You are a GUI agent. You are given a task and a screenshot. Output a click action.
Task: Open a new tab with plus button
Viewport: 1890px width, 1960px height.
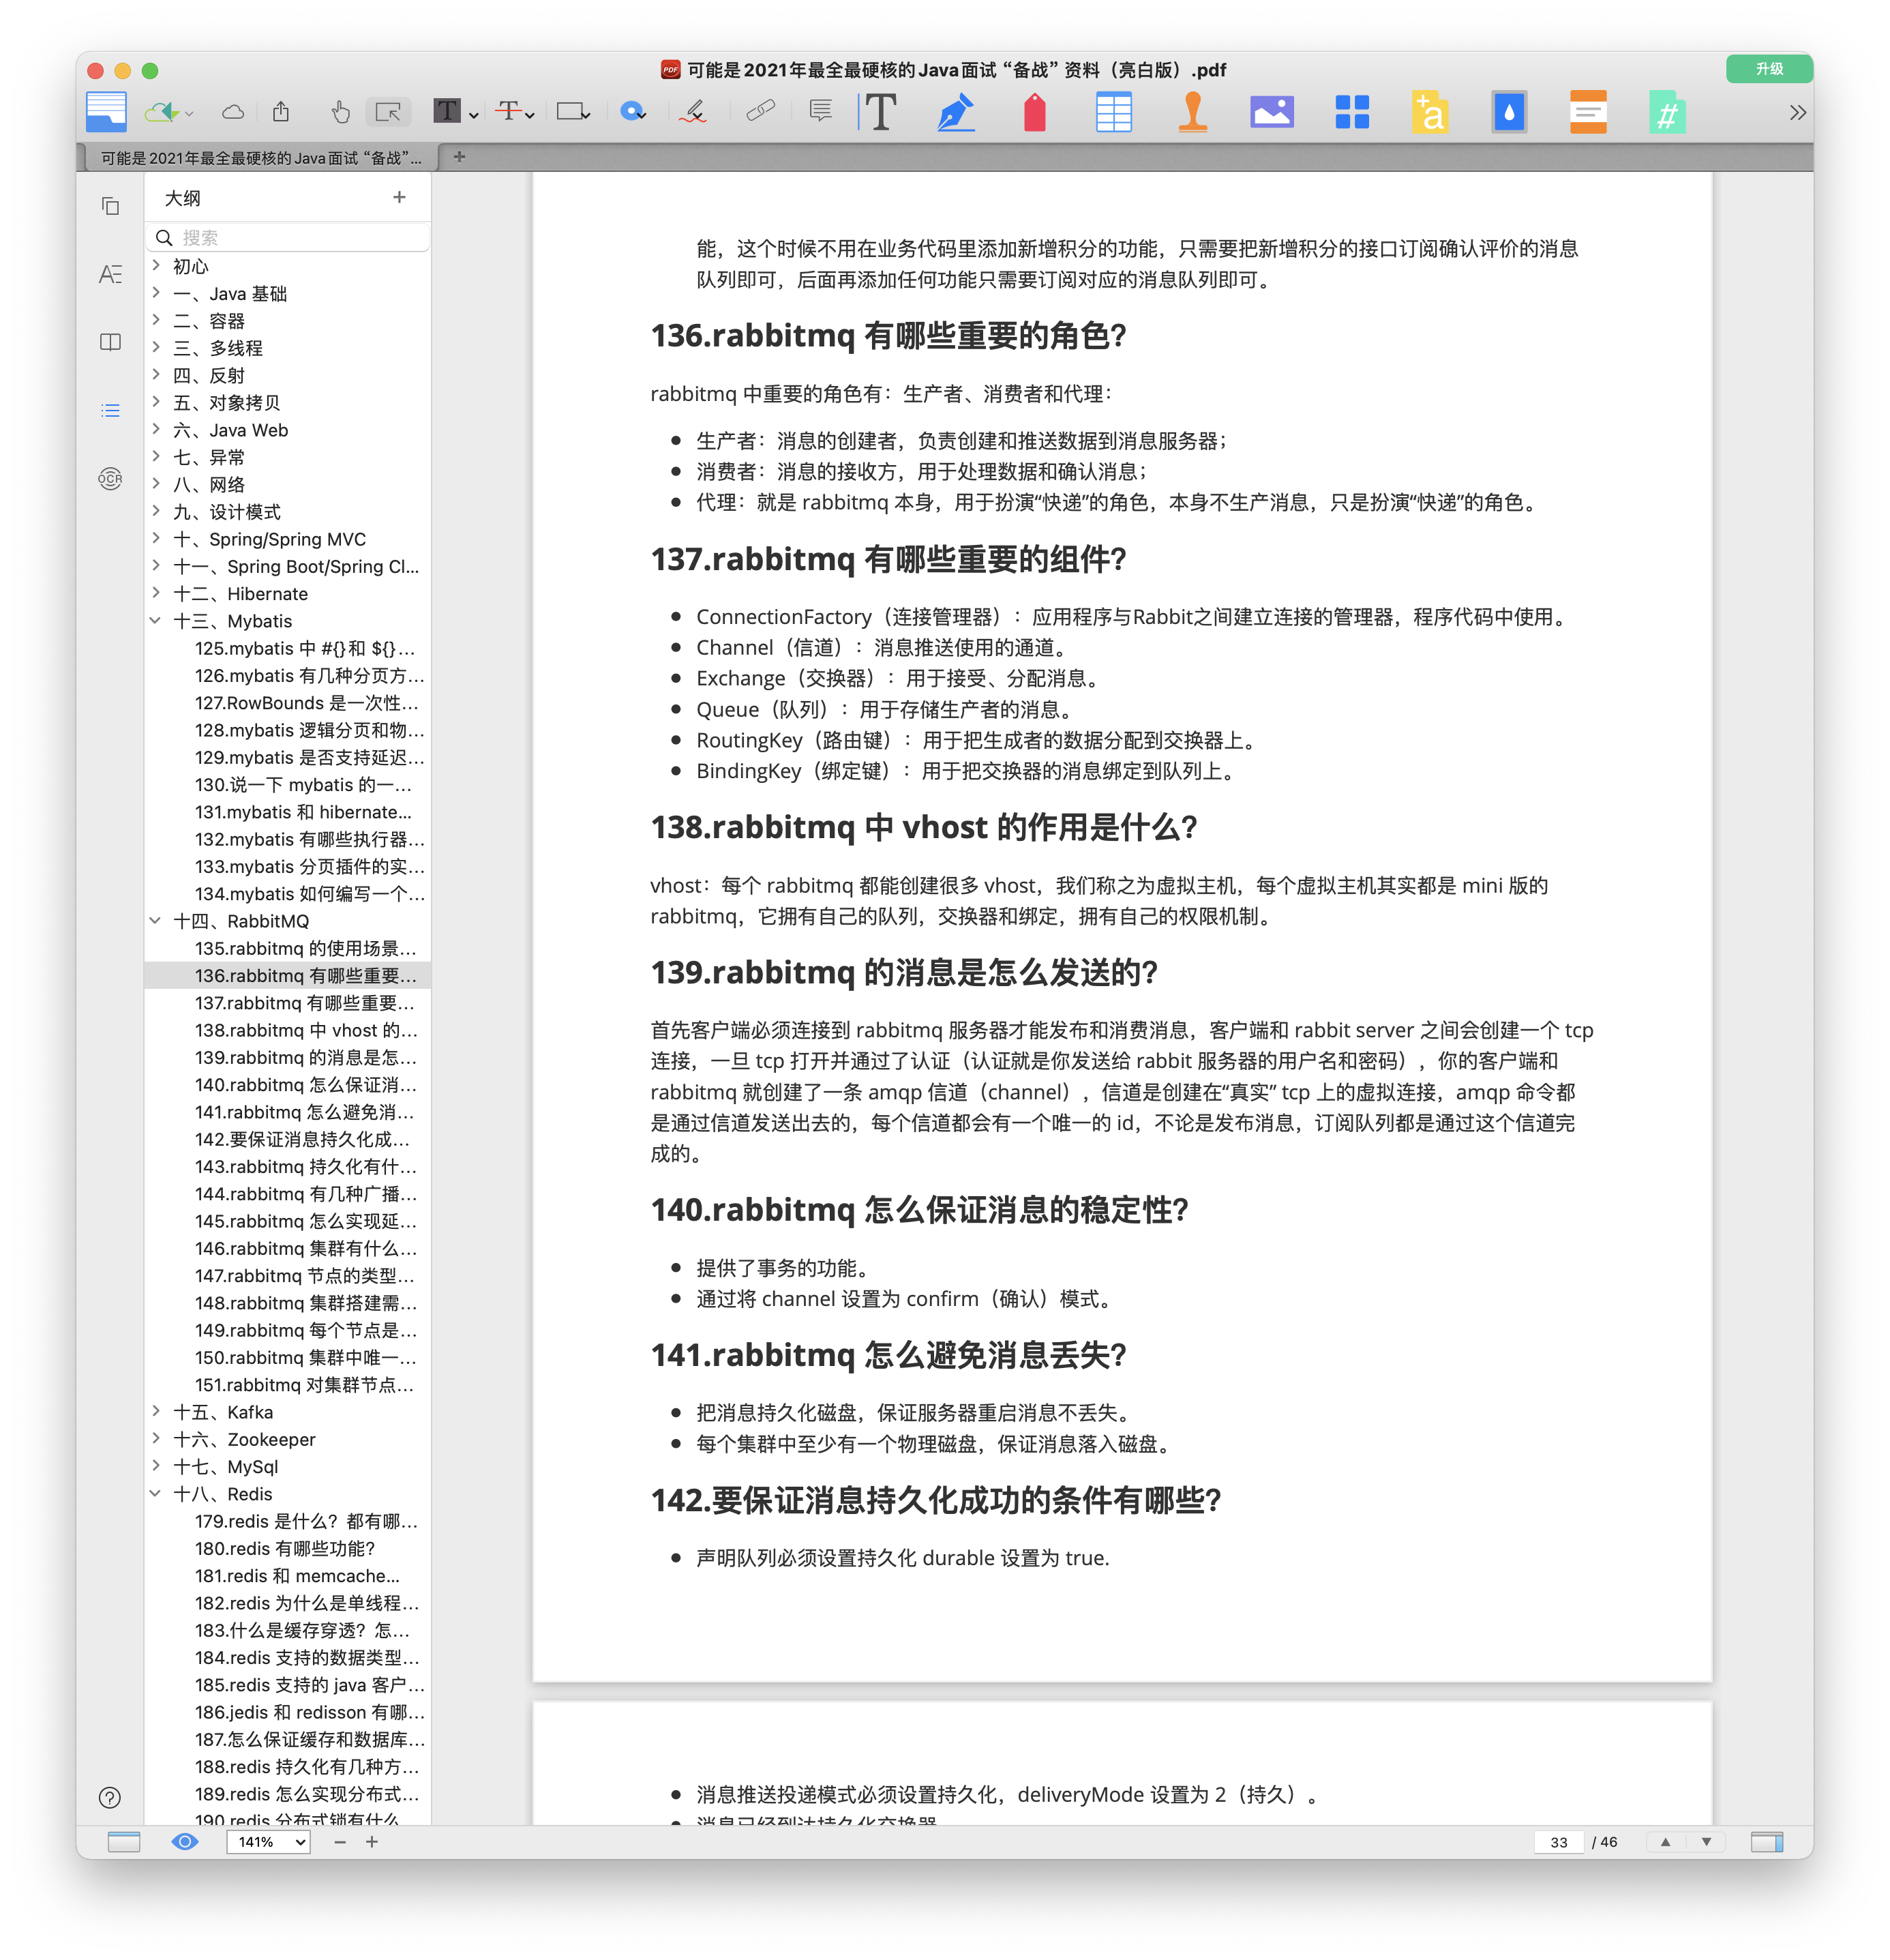(x=459, y=157)
